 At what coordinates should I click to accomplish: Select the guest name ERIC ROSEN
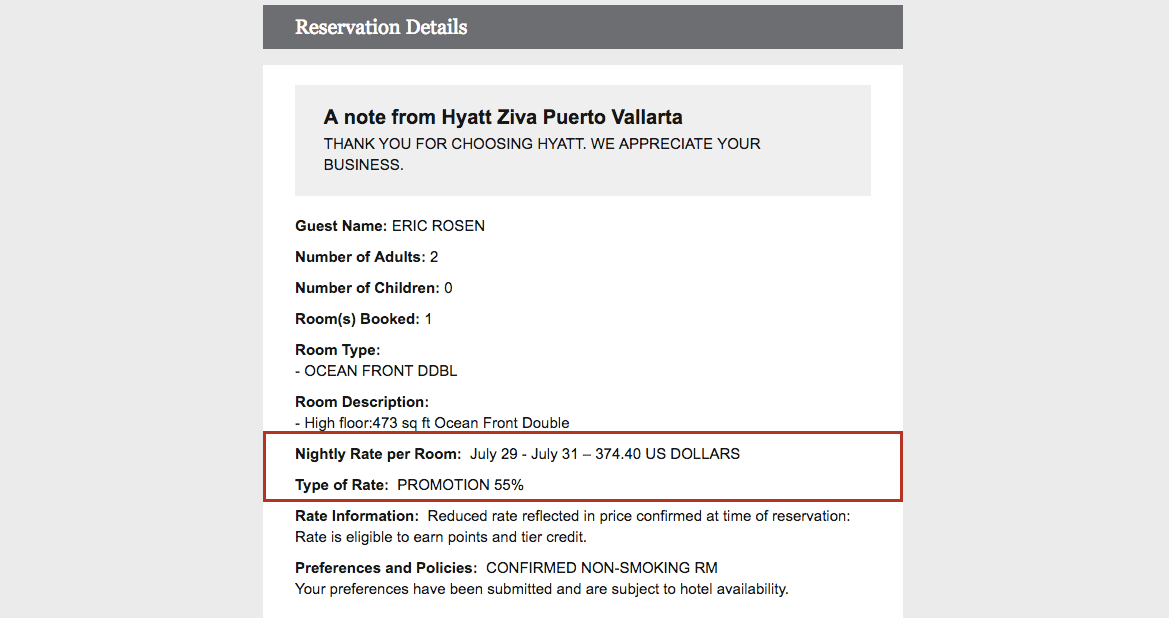tap(438, 226)
